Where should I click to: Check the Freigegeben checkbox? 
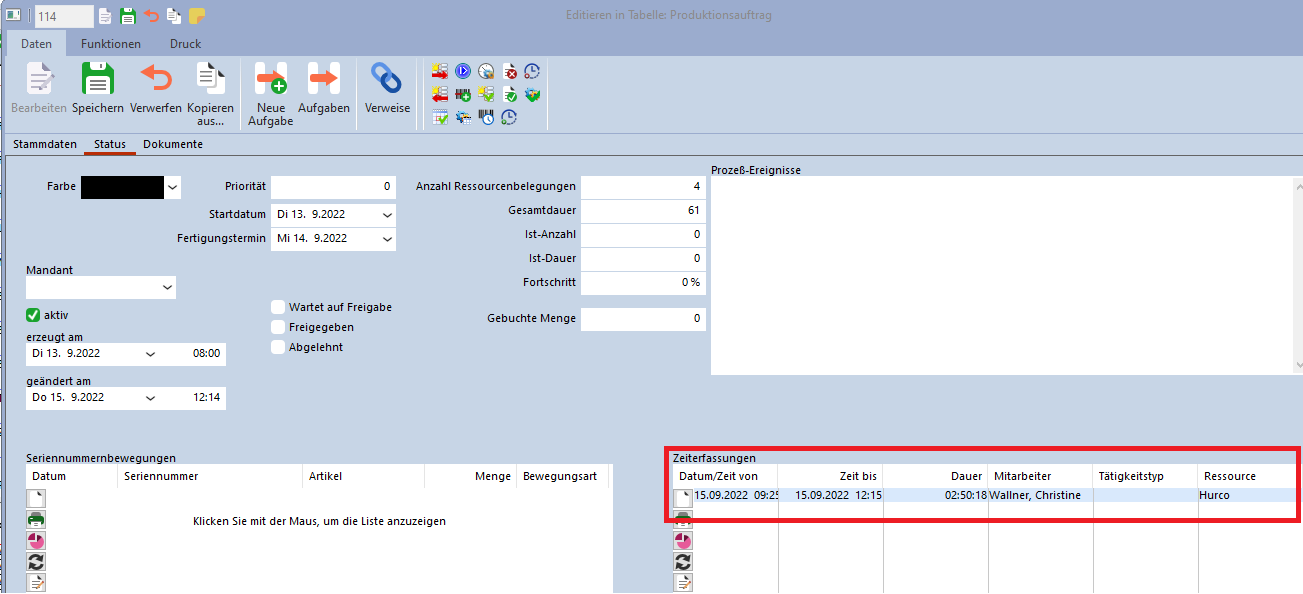(x=278, y=327)
